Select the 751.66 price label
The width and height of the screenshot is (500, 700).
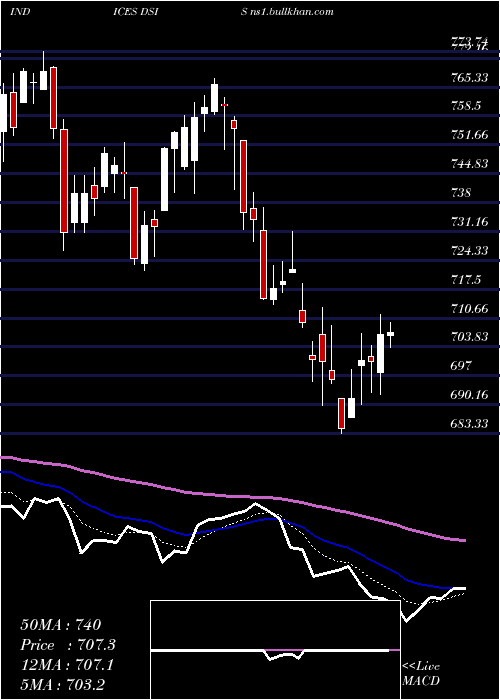(469, 135)
